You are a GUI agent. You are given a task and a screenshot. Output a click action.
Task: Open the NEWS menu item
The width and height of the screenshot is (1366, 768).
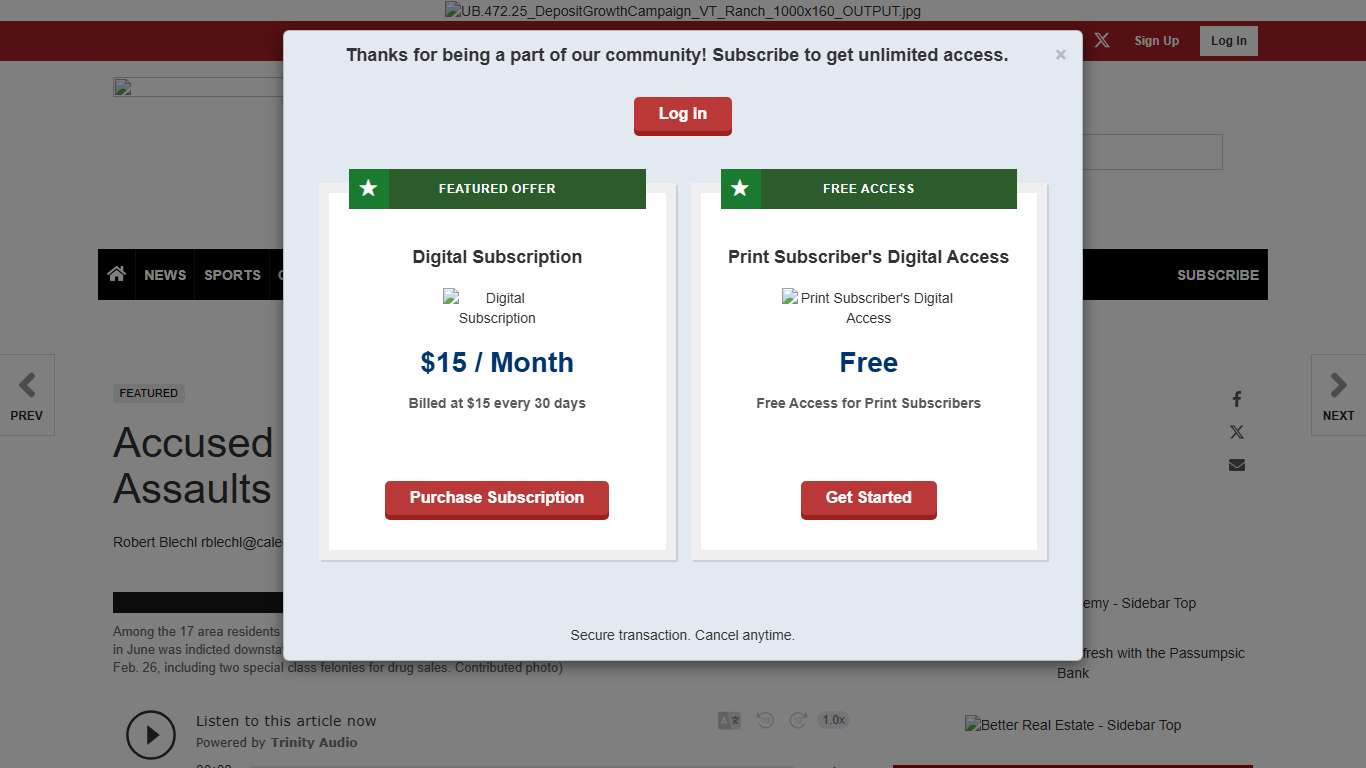165,275
